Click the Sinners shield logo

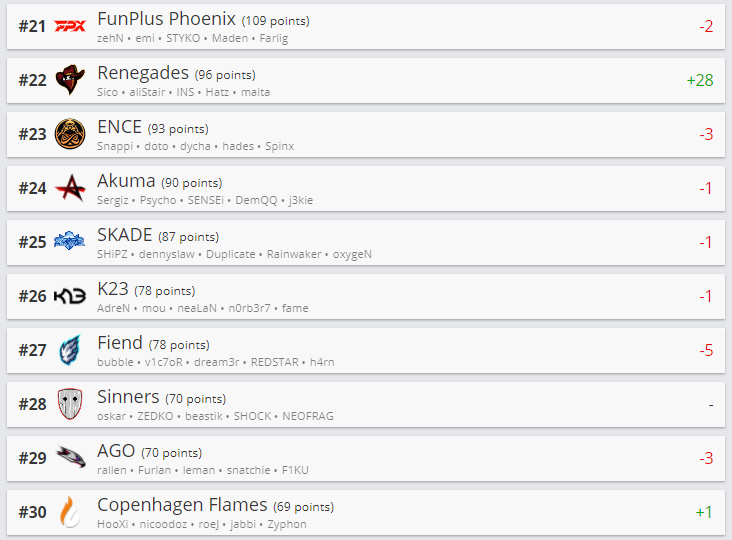[70, 404]
